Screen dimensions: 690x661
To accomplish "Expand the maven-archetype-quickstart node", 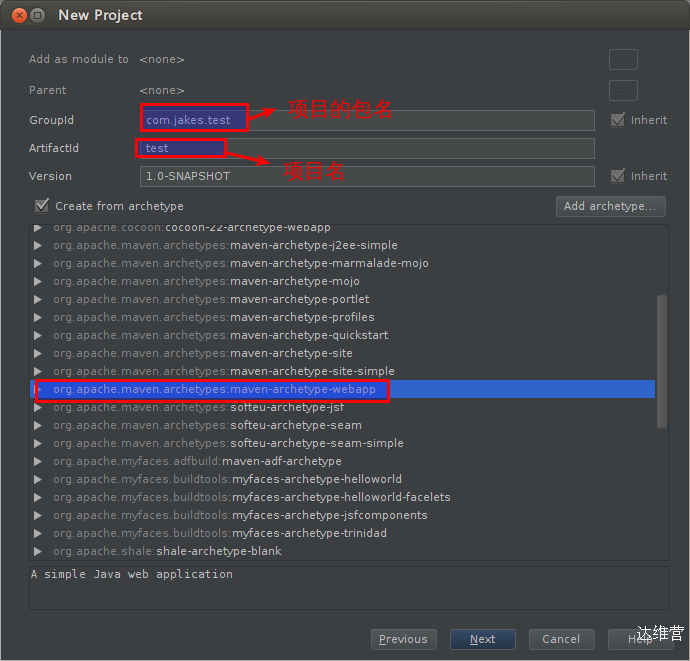I will [38, 335].
